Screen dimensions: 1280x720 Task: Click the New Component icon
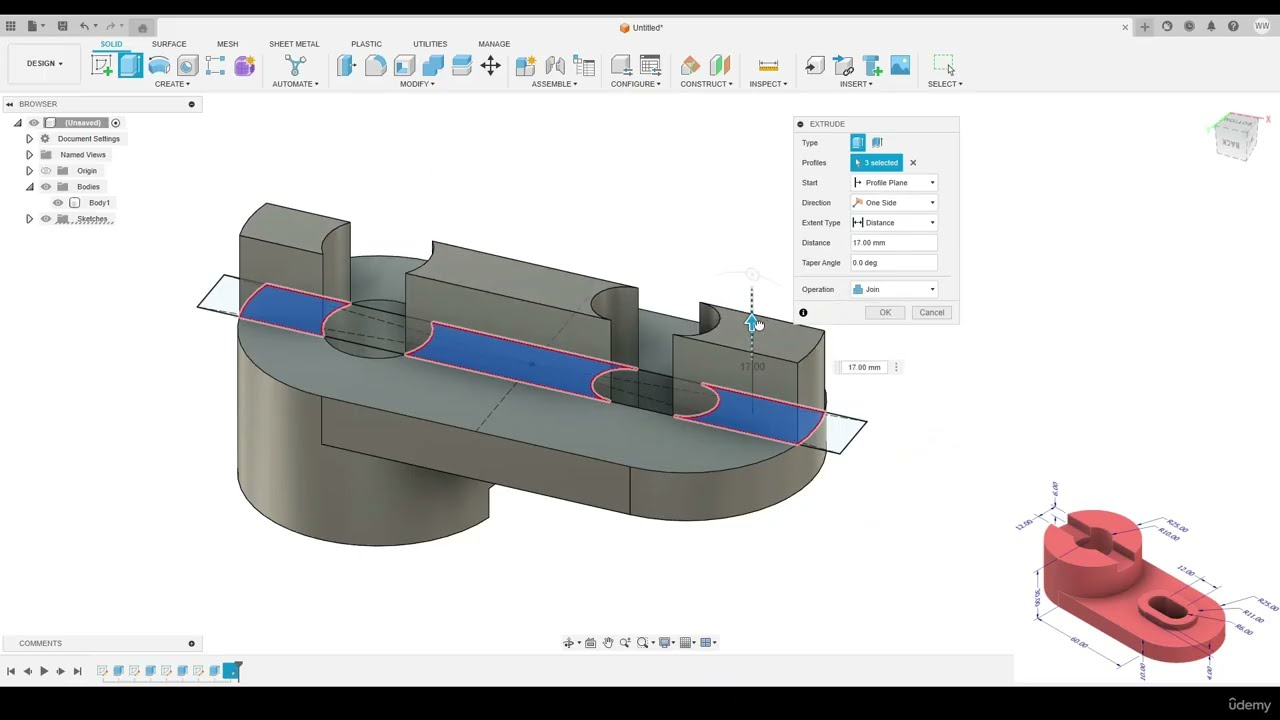[x=526, y=66]
